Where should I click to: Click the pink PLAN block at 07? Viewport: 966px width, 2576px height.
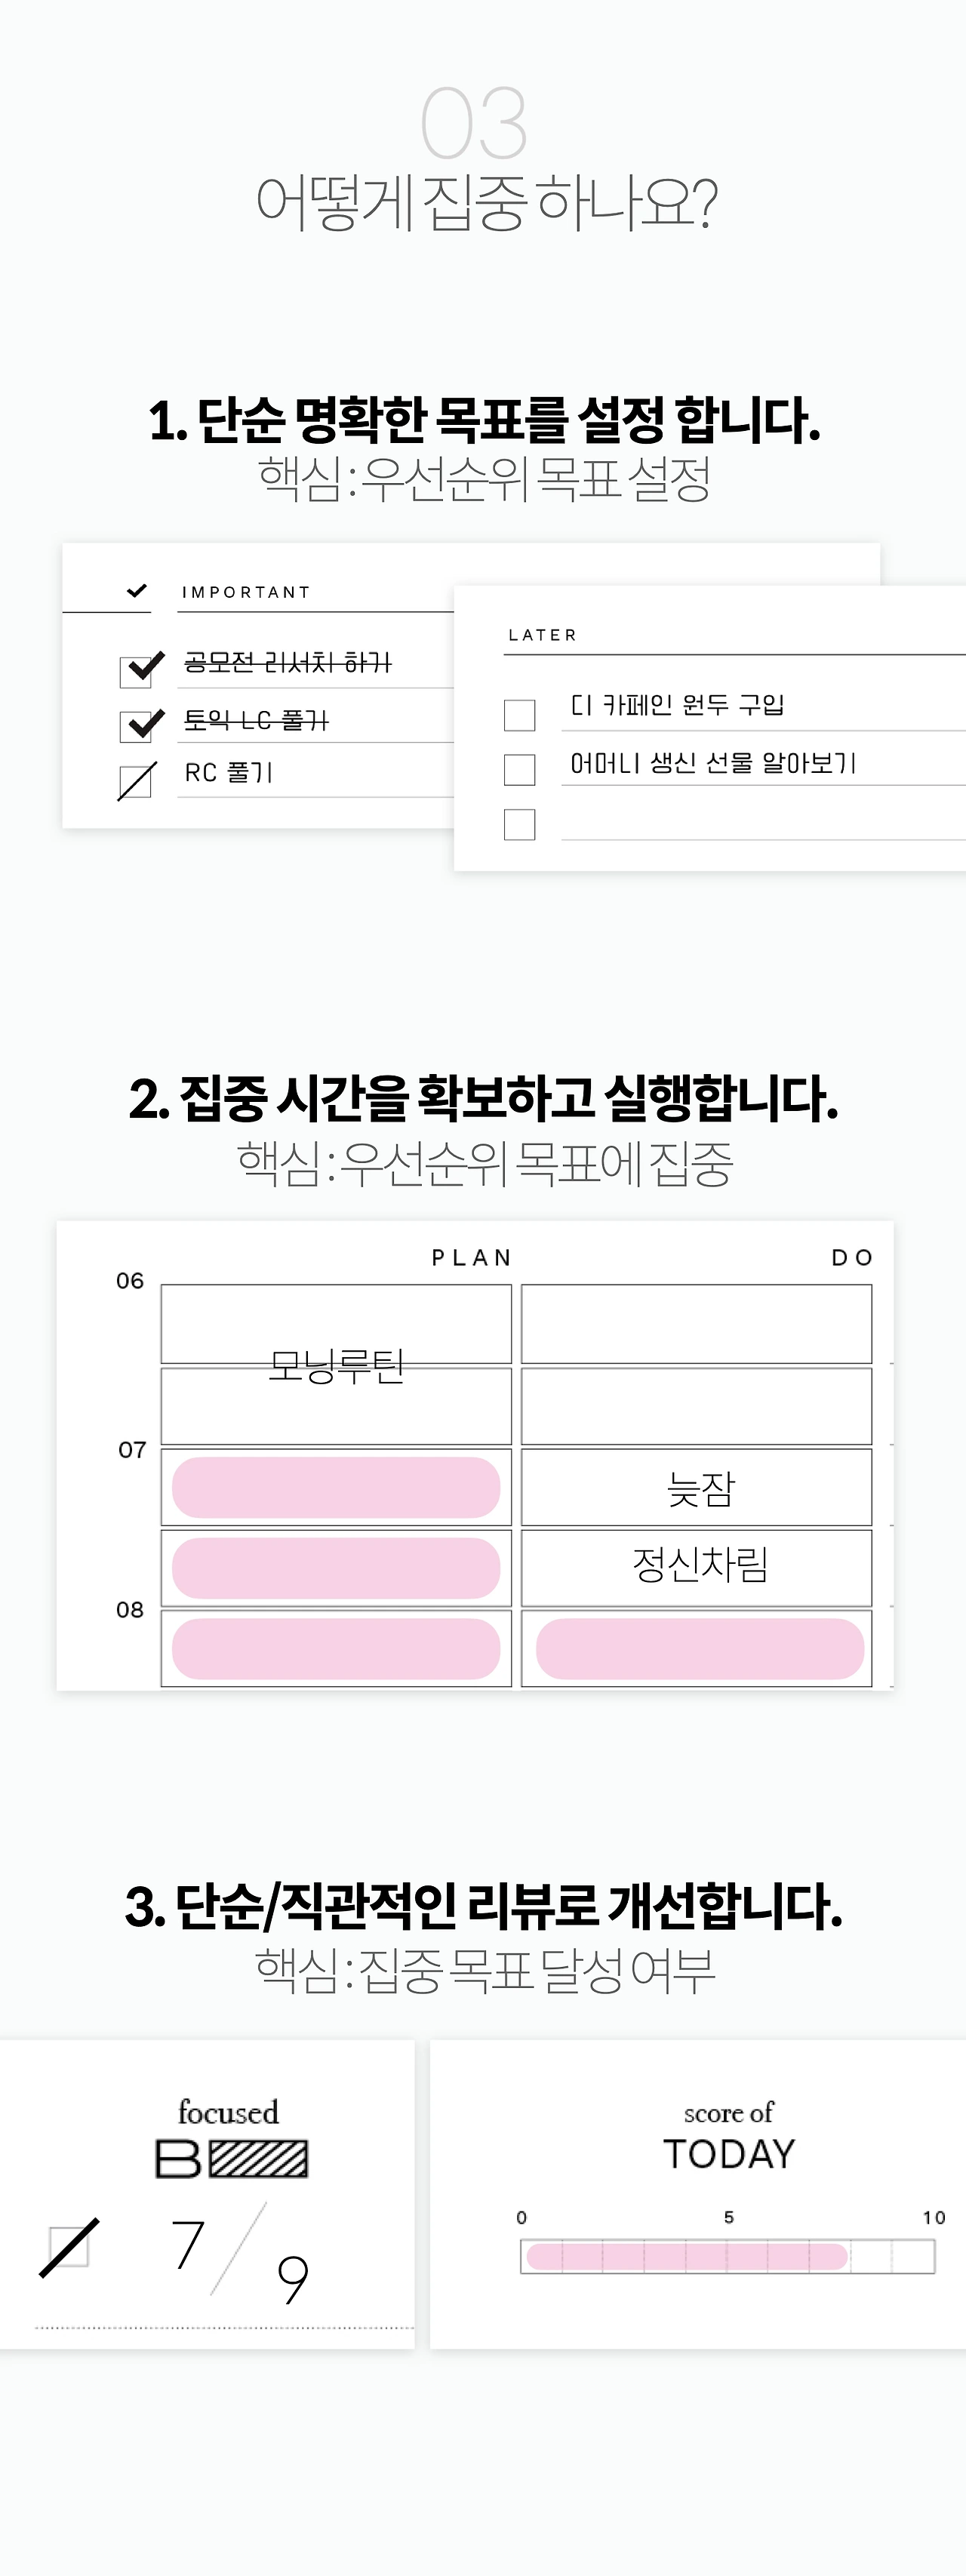tap(336, 1487)
